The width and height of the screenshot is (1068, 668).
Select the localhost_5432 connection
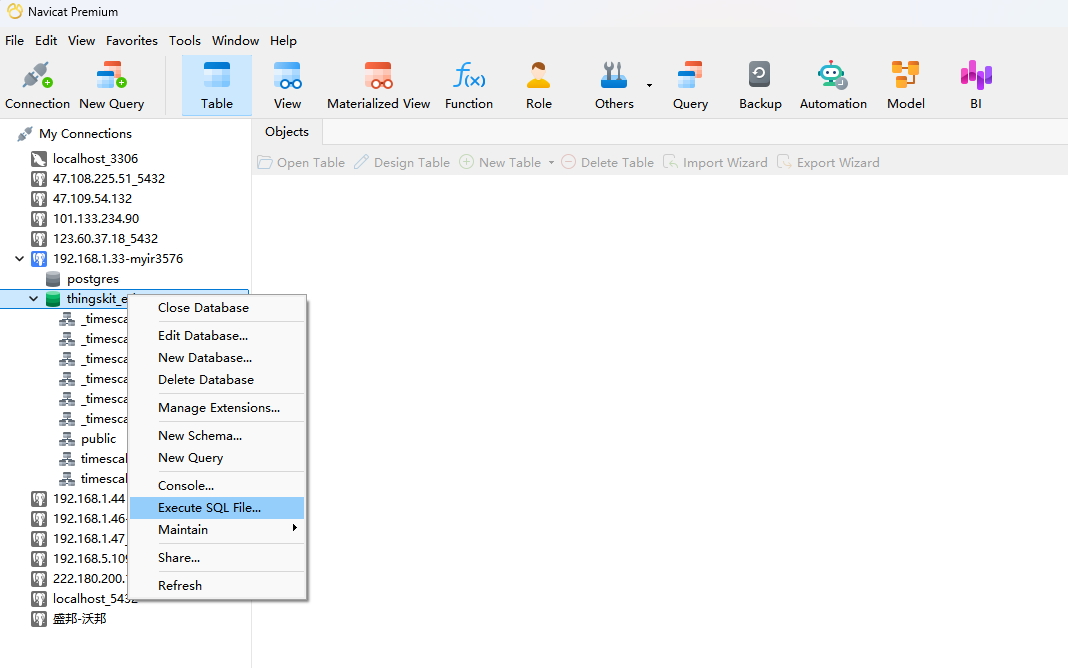(90, 599)
